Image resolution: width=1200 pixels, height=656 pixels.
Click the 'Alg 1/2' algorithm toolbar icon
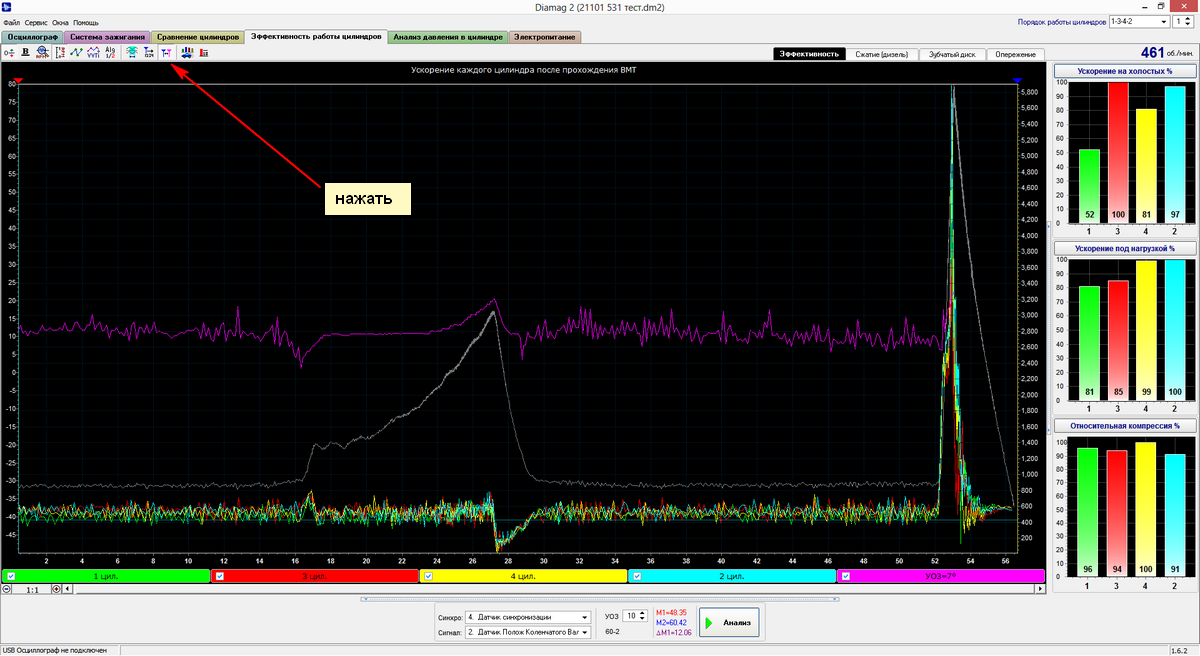tap(110, 52)
